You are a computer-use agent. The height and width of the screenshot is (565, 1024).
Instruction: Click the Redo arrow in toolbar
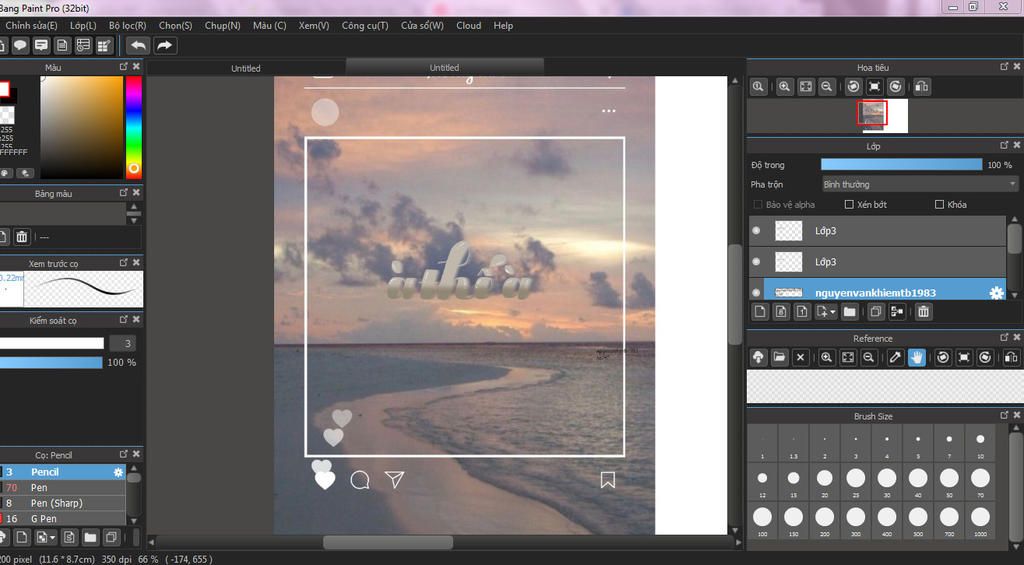tap(165, 45)
